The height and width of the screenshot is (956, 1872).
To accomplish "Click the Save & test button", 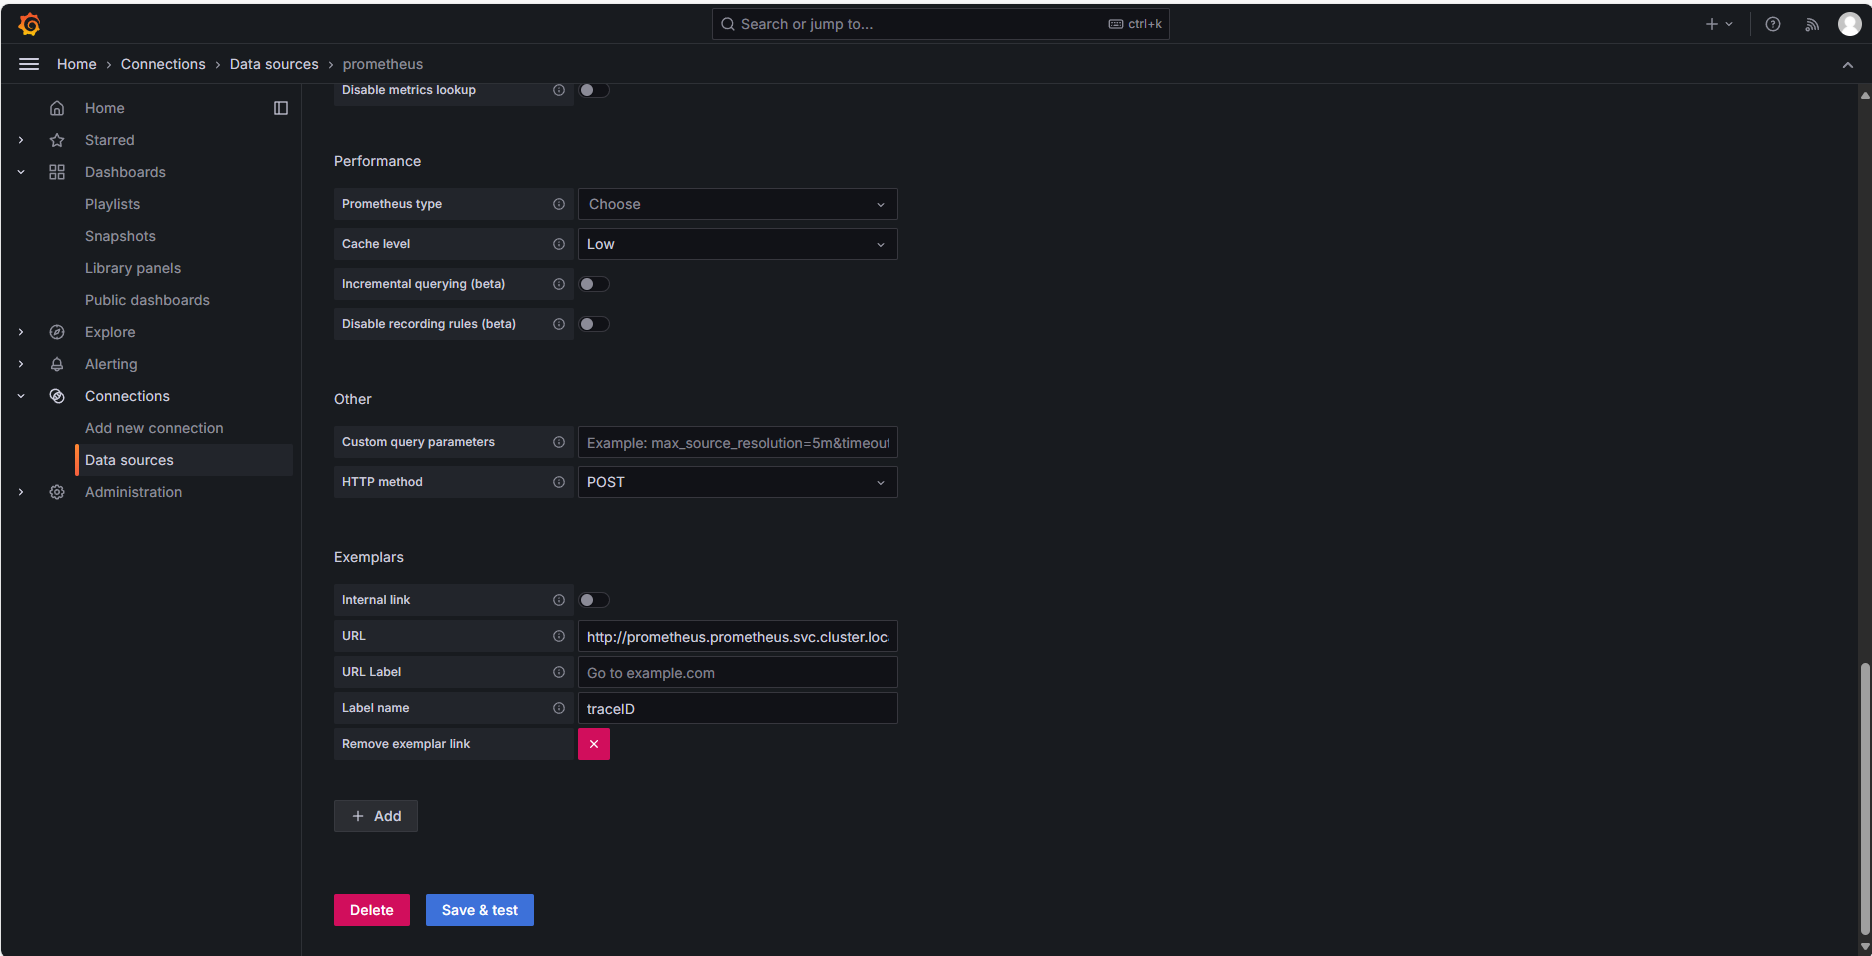I will [x=480, y=910].
